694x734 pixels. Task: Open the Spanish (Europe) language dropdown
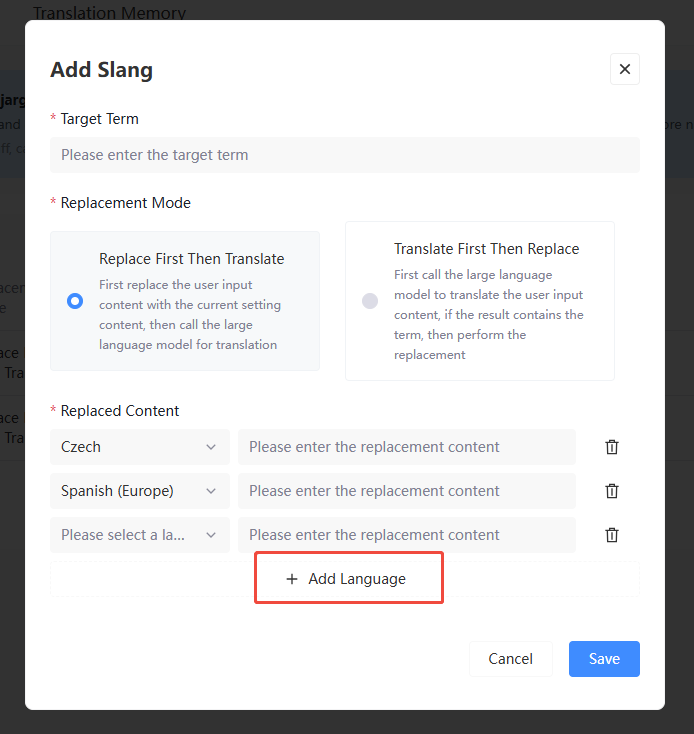click(x=140, y=491)
